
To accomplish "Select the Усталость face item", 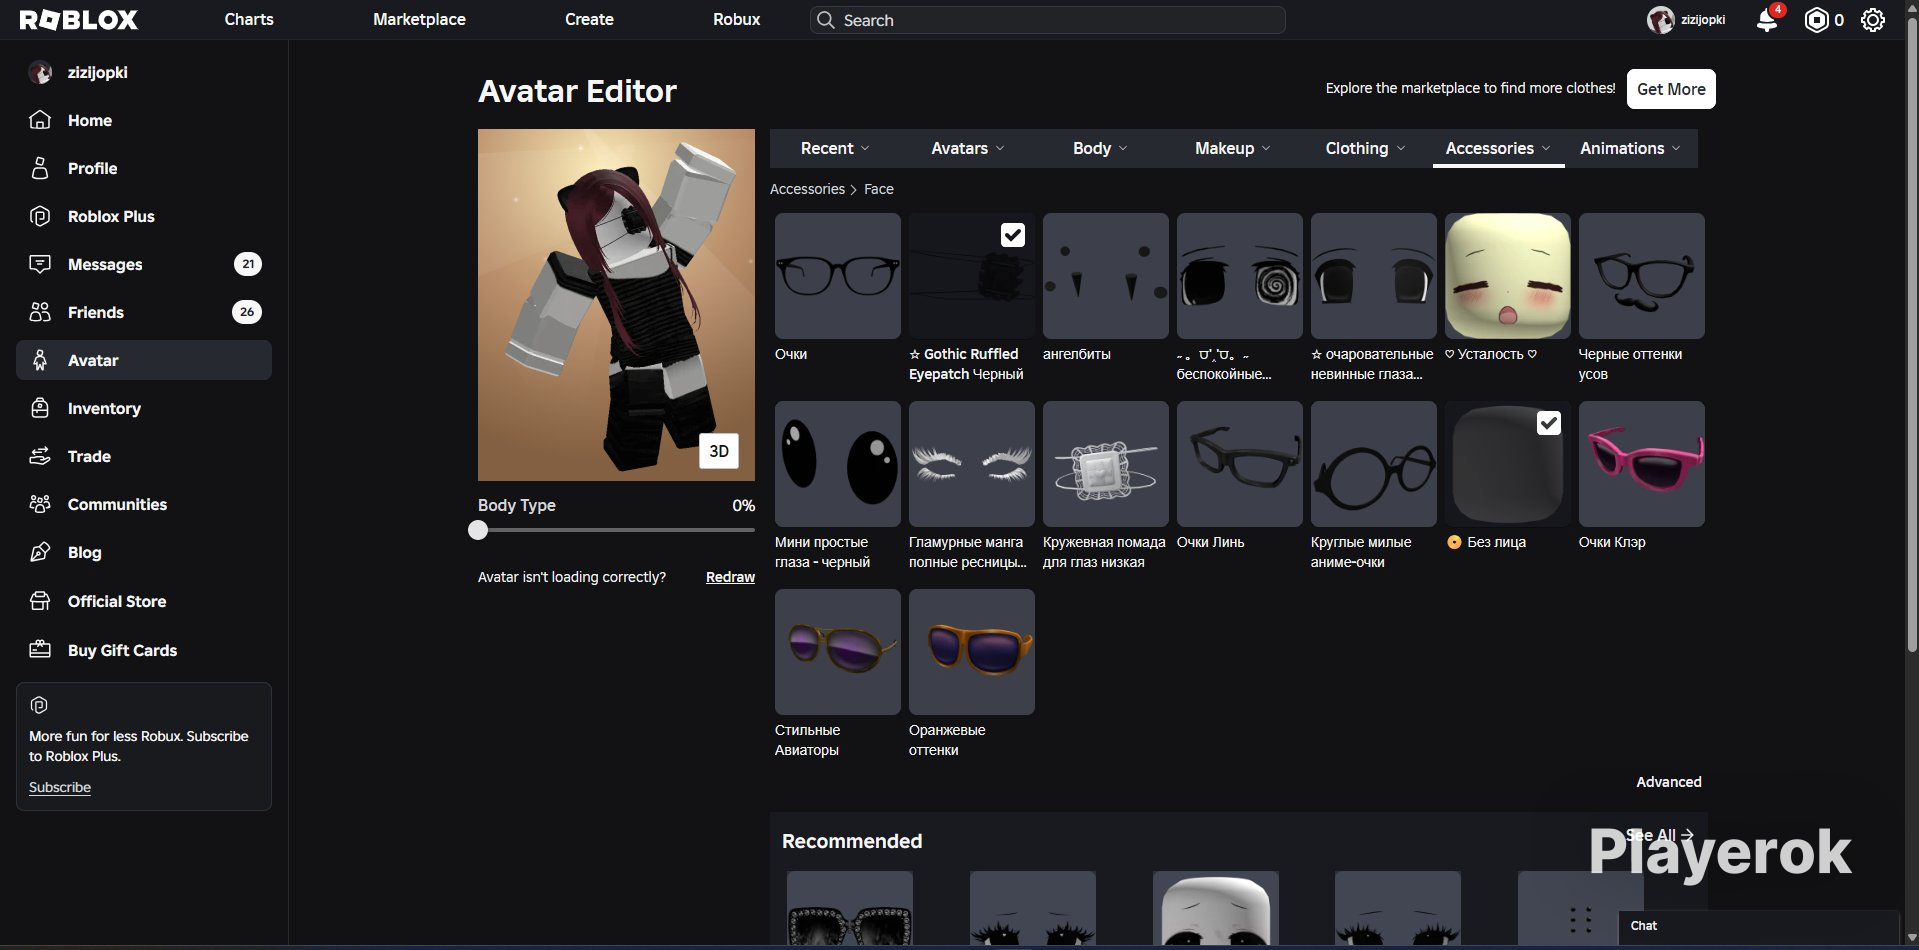I will click(x=1508, y=276).
